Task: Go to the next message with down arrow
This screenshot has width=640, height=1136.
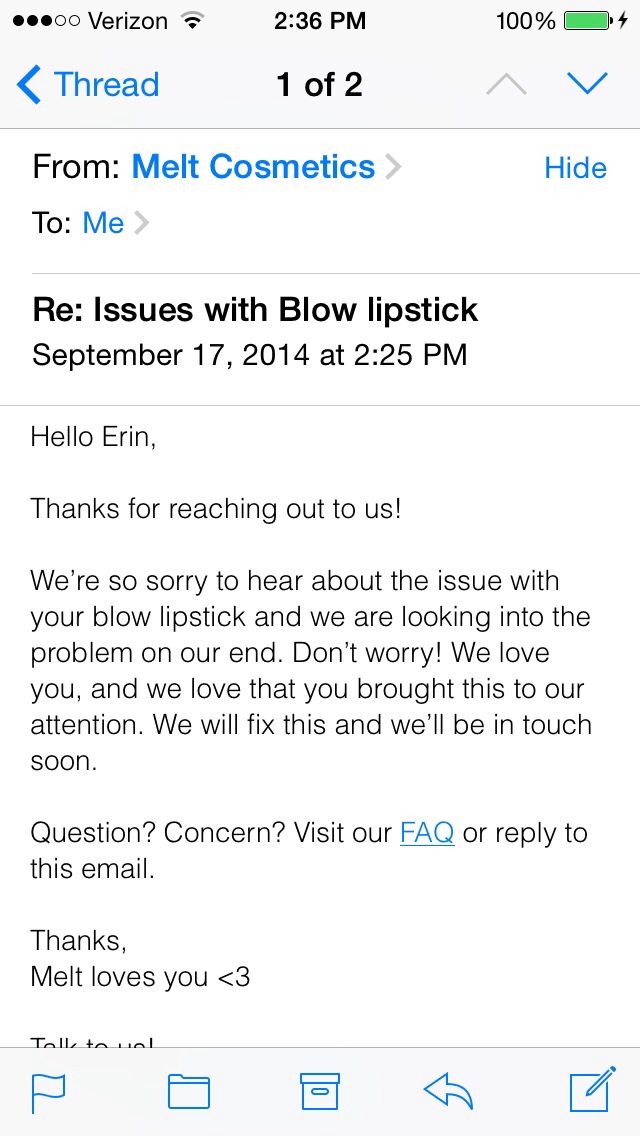Action: (586, 85)
